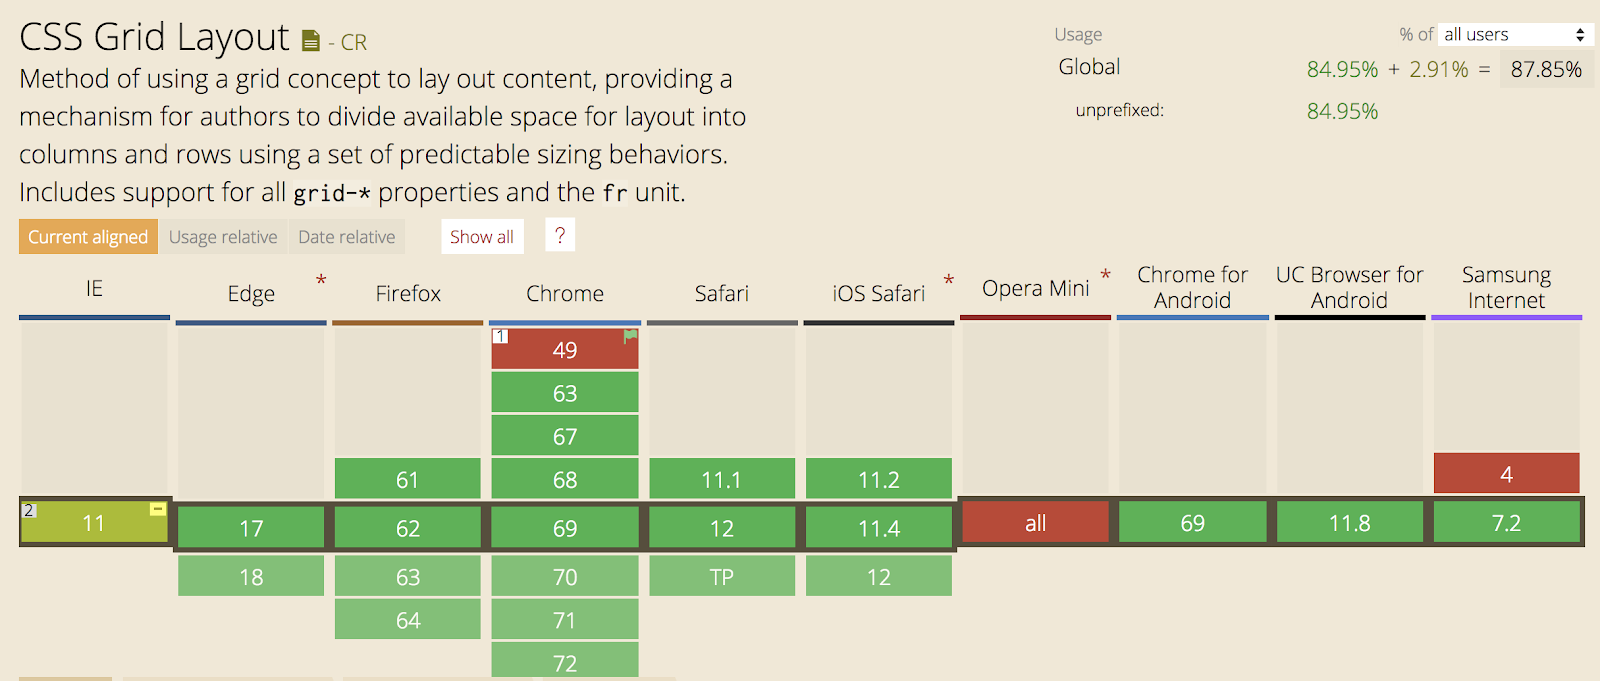The height and width of the screenshot is (681, 1600).
Task: Click the asterisk next to Opera Mini
Action: [1105, 275]
